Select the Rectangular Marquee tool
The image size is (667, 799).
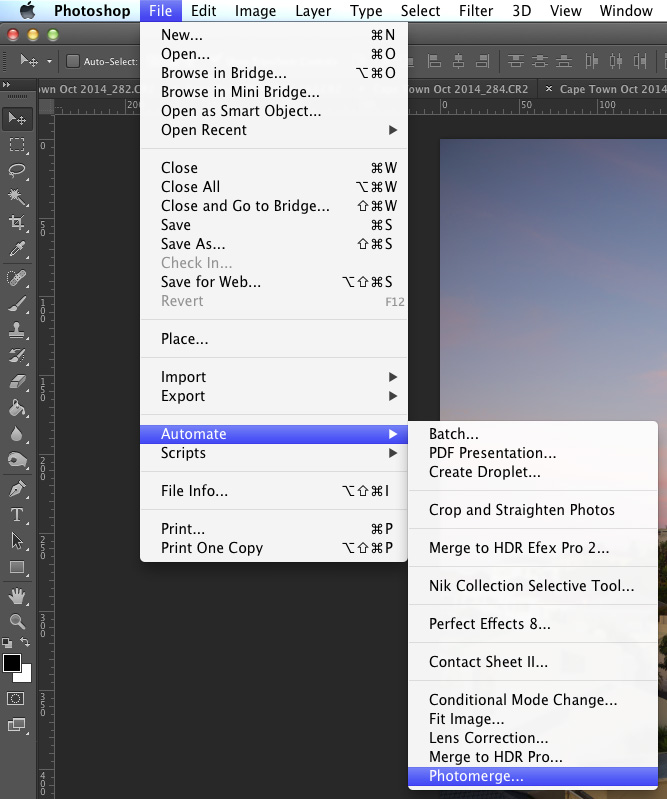17,145
